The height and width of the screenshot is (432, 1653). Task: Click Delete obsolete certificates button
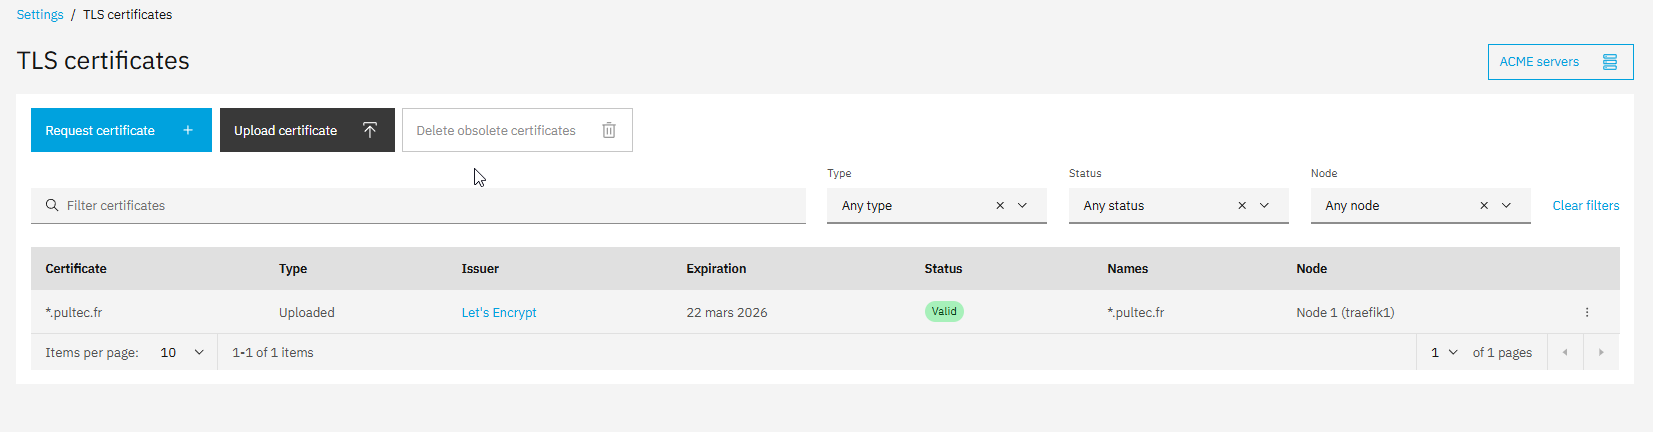click(x=516, y=131)
